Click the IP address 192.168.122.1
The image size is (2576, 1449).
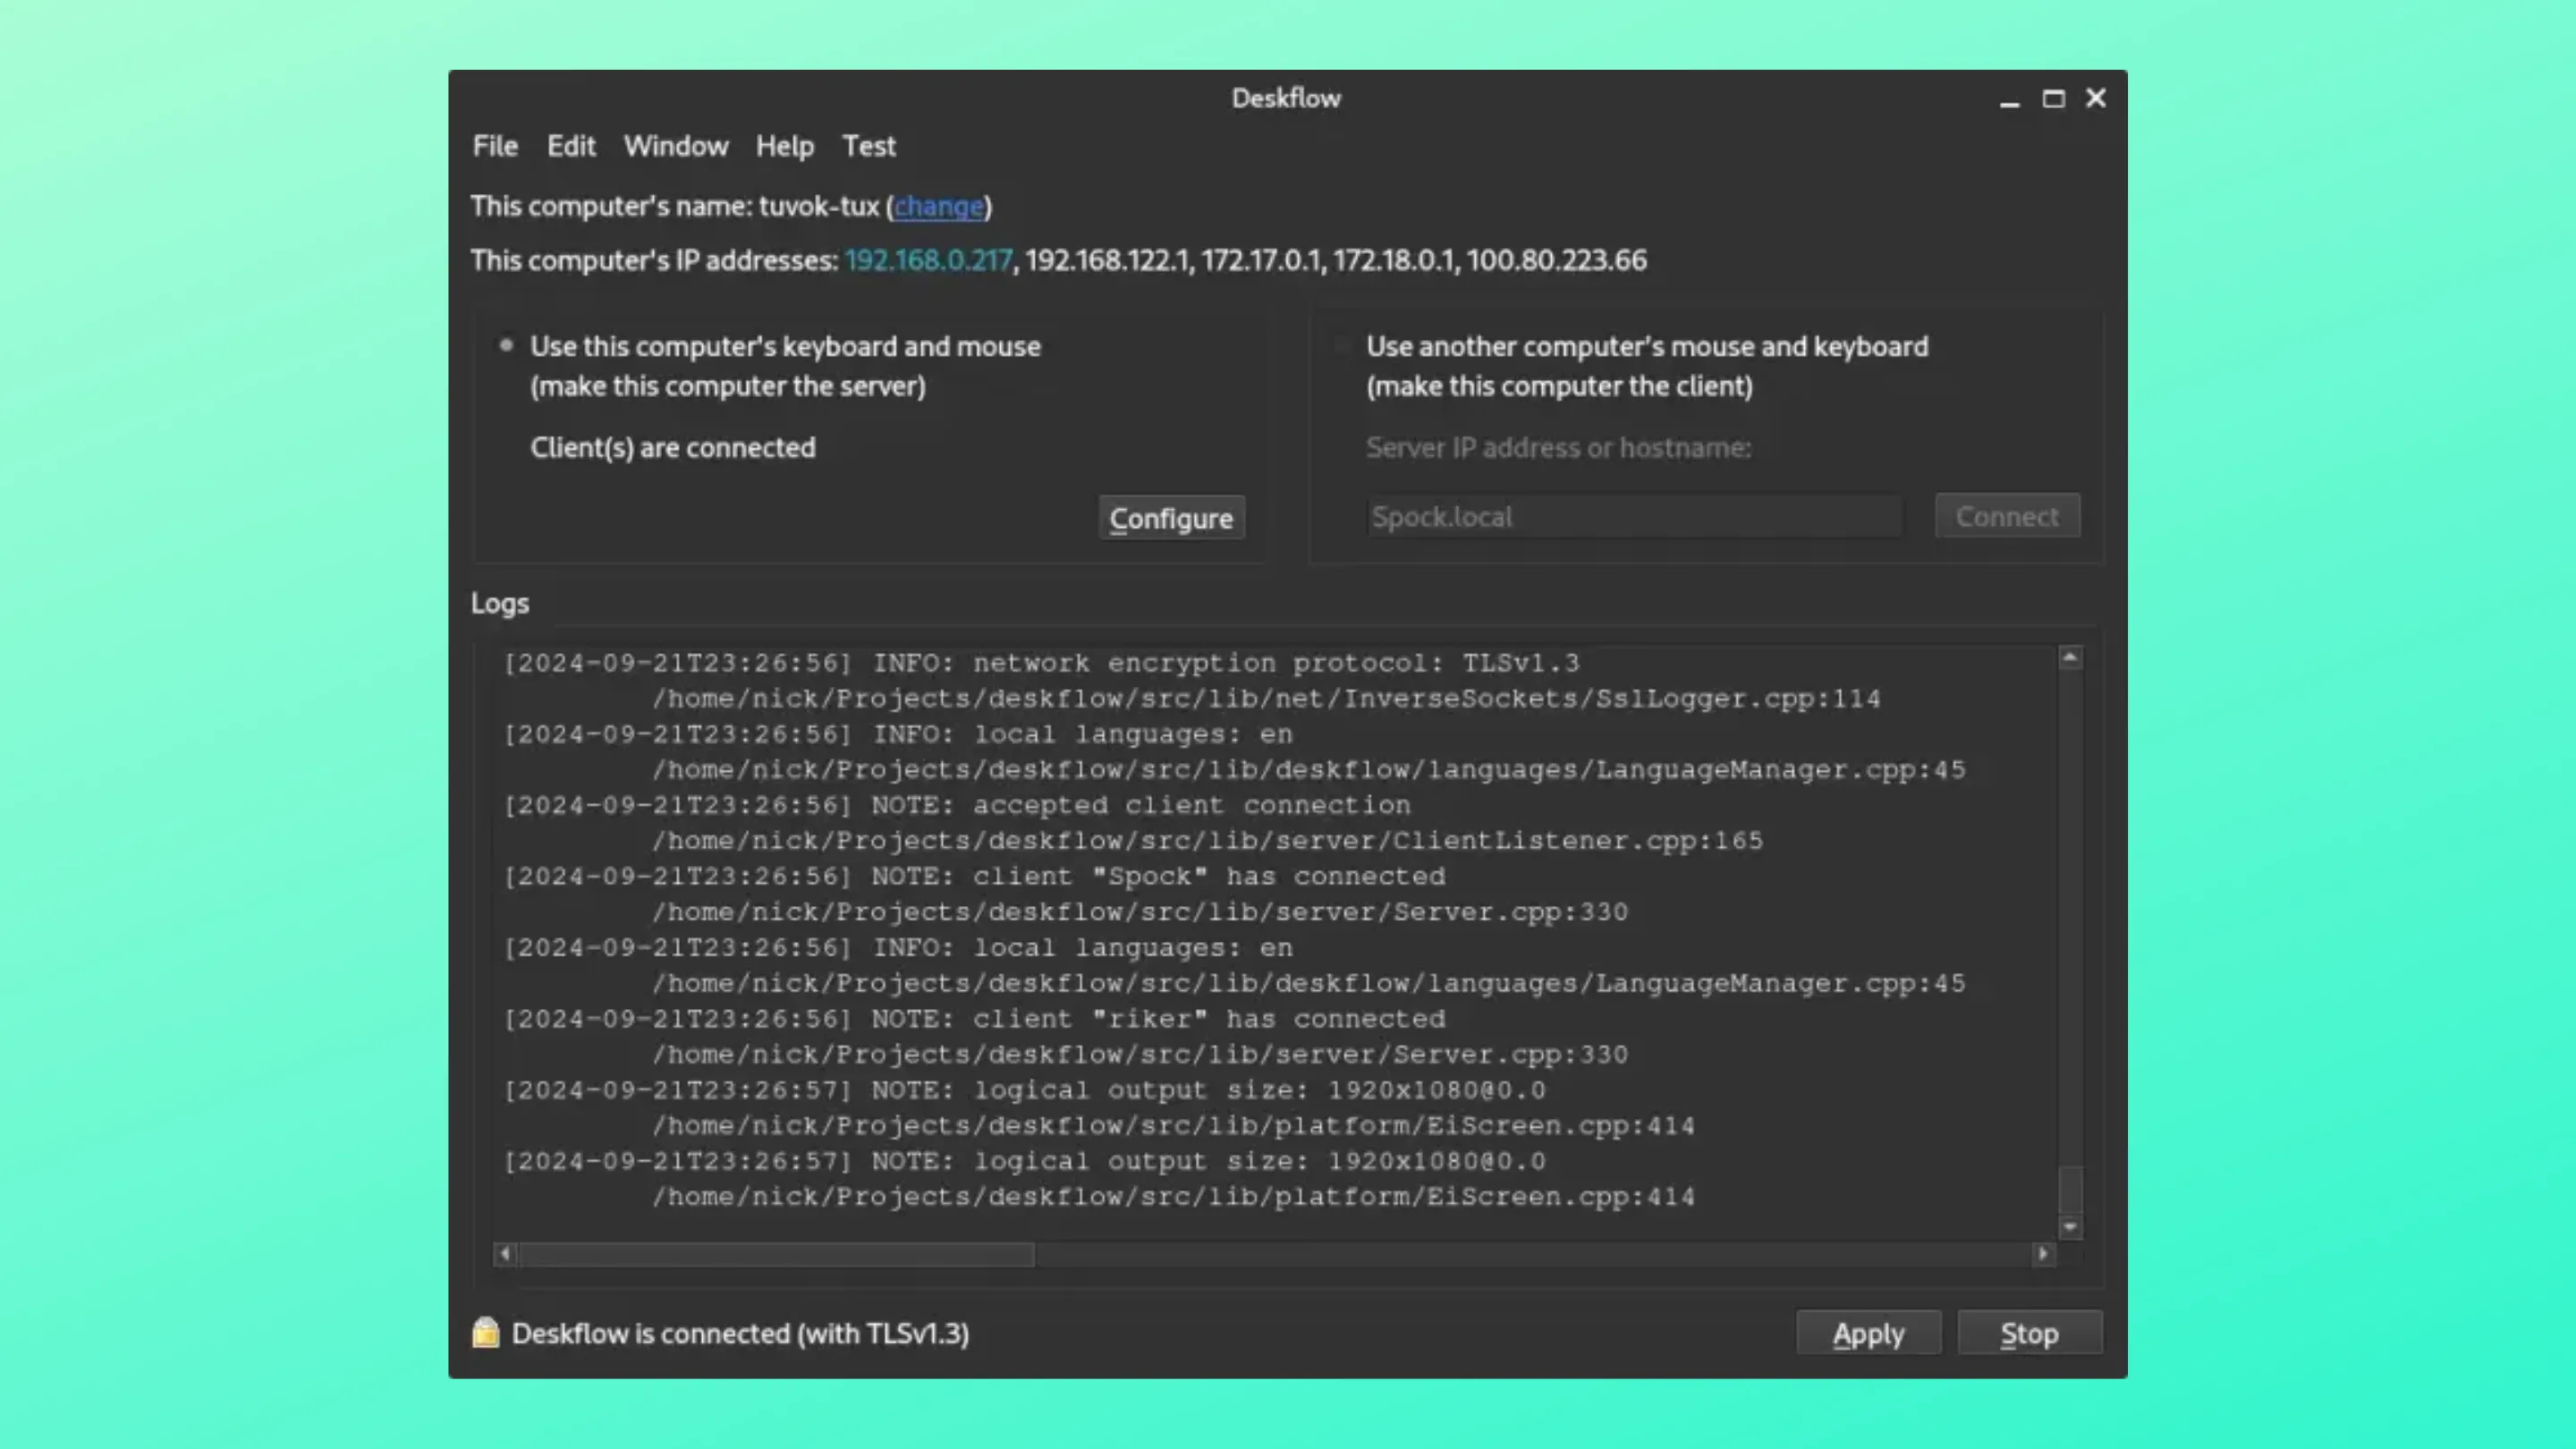click(1107, 260)
